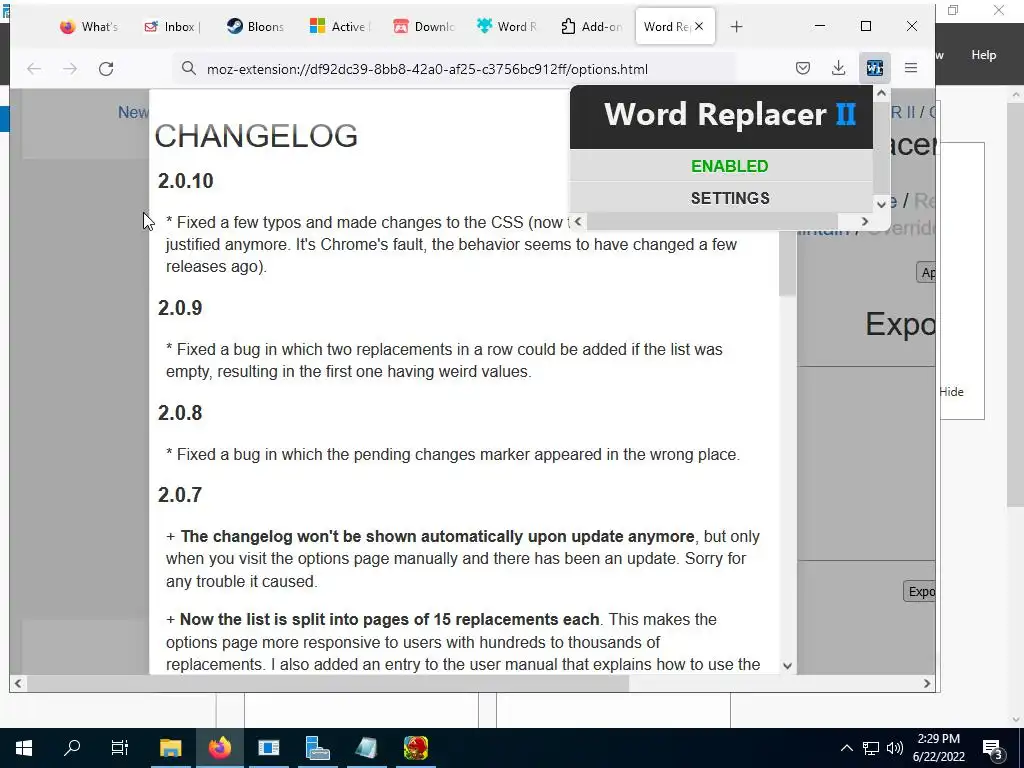Save page to Pocket
The height and width of the screenshot is (768, 1024).
(x=803, y=69)
